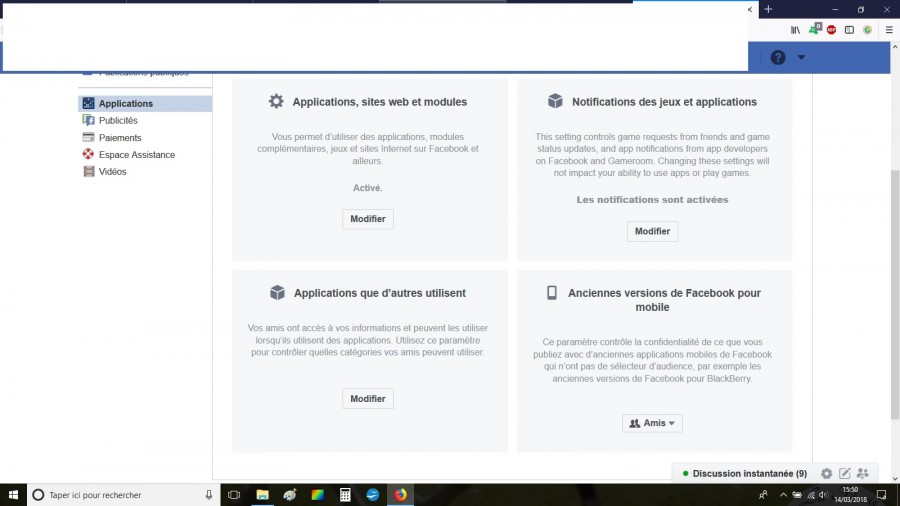This screenshot has width=900, height=506.
Task: Click the green round extension icon
Action: [x=867, y=30]
